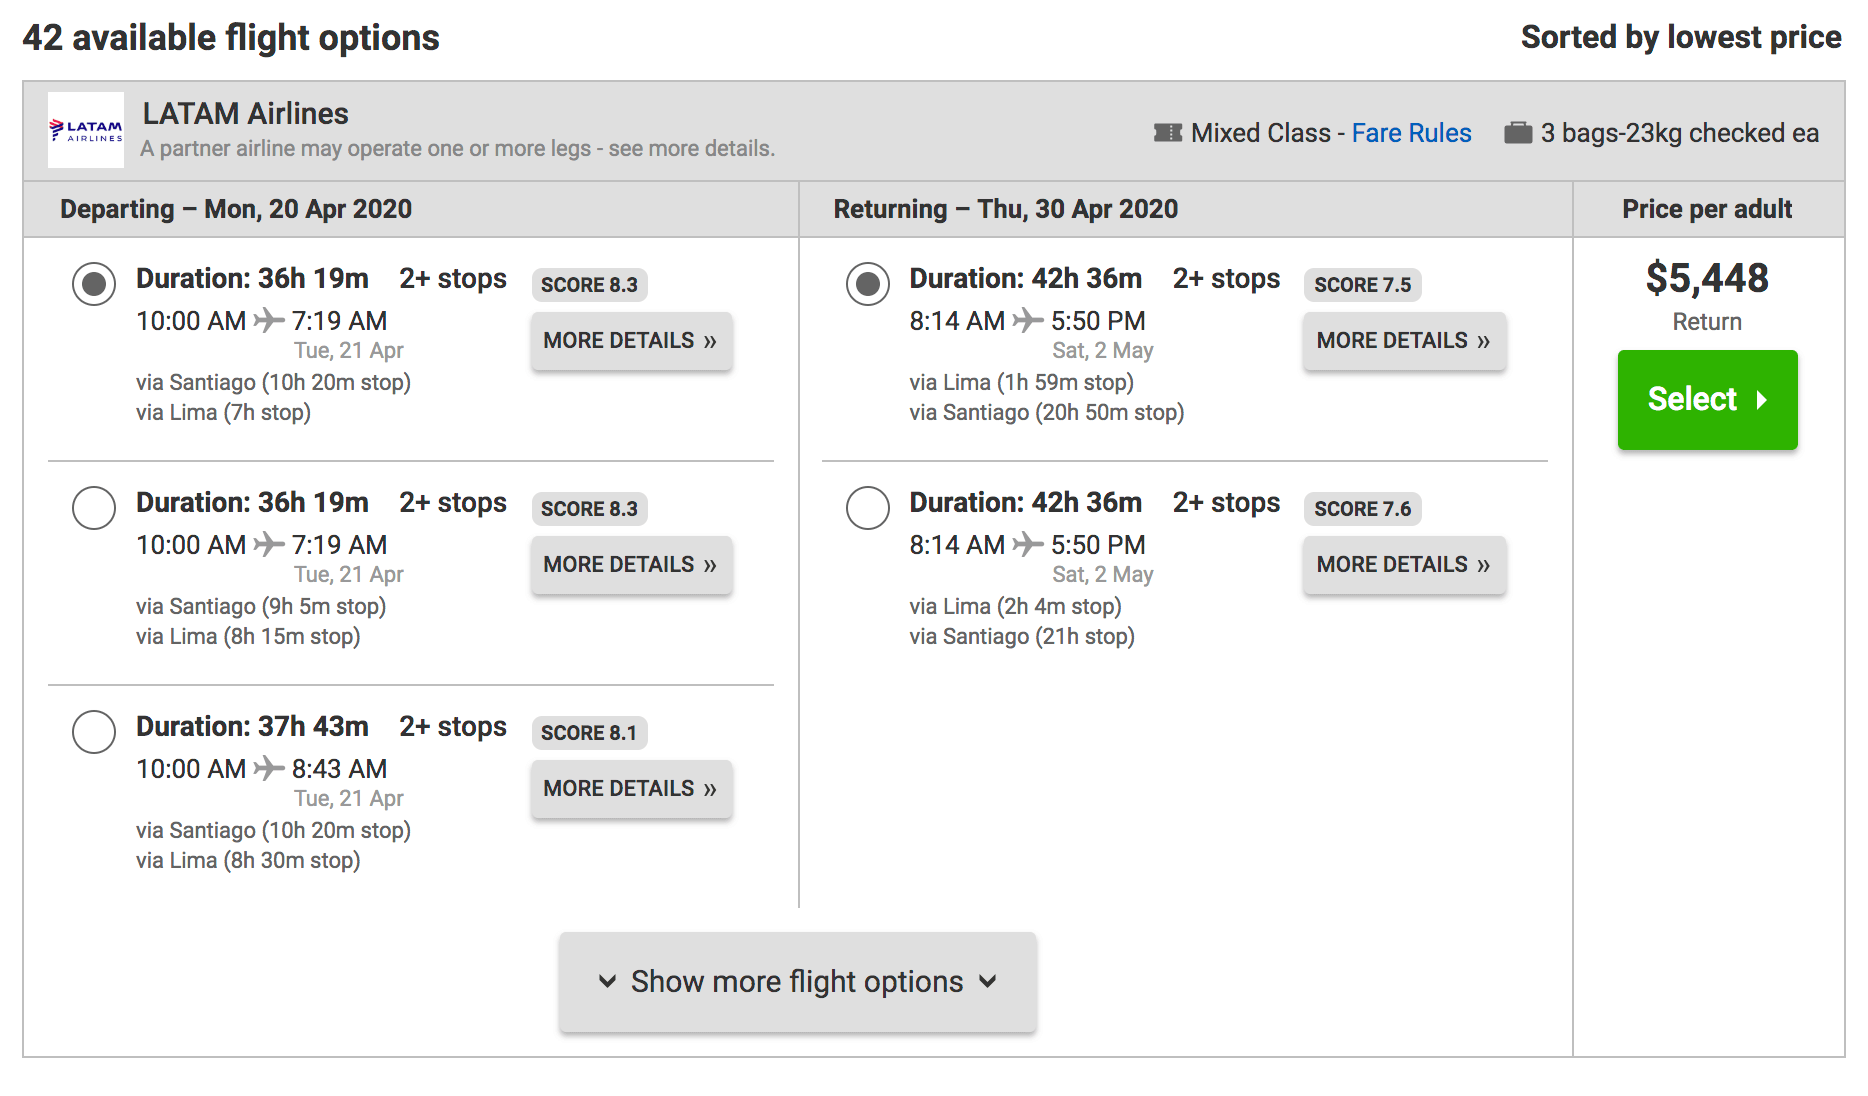Choose returning flight with 21h Santiago stop

[x=867, y=508]
